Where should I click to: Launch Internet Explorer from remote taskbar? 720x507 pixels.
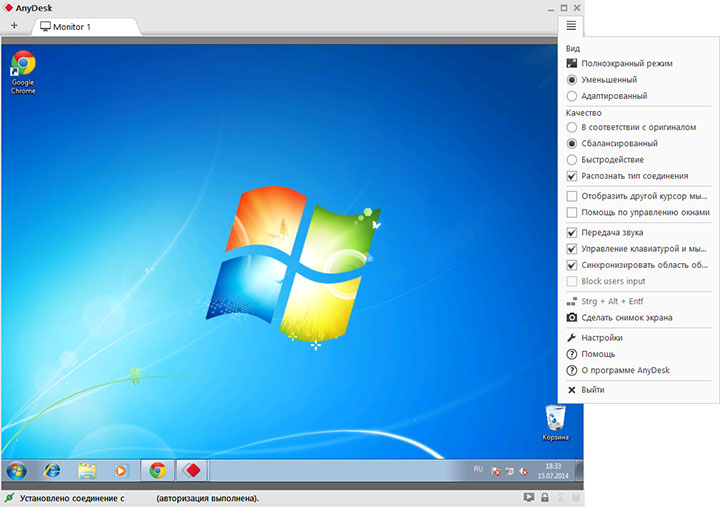click(52, 470)
